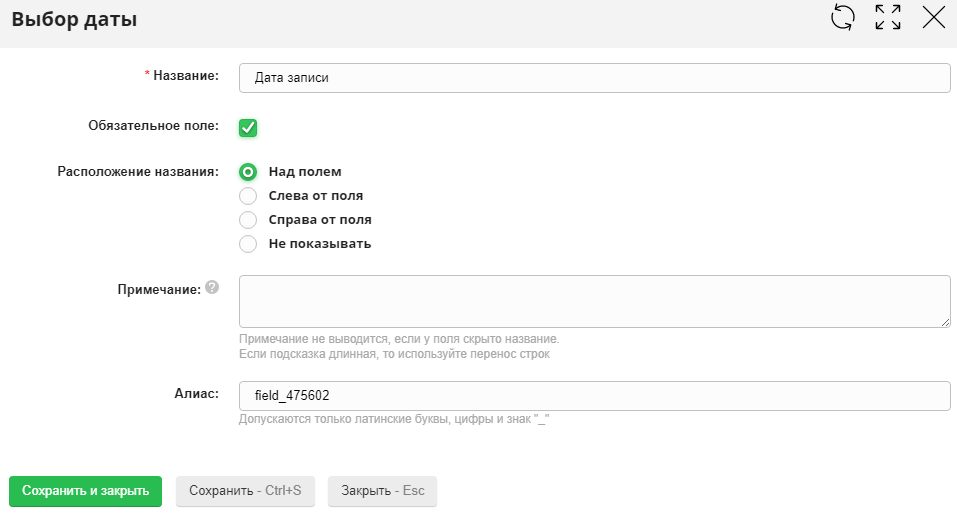
Task: Grab the resize handle of Примечание textarea
Action: tap(944, 321)
